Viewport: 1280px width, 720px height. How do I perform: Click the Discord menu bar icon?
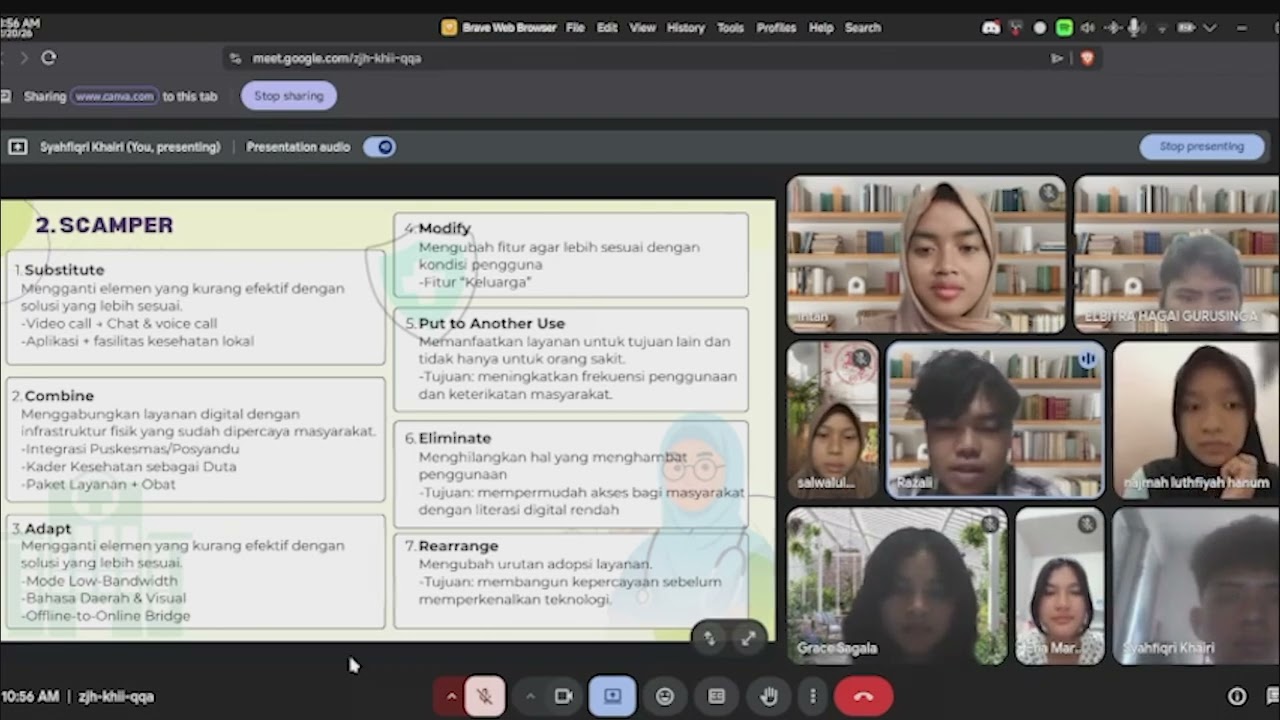(991, 28)
